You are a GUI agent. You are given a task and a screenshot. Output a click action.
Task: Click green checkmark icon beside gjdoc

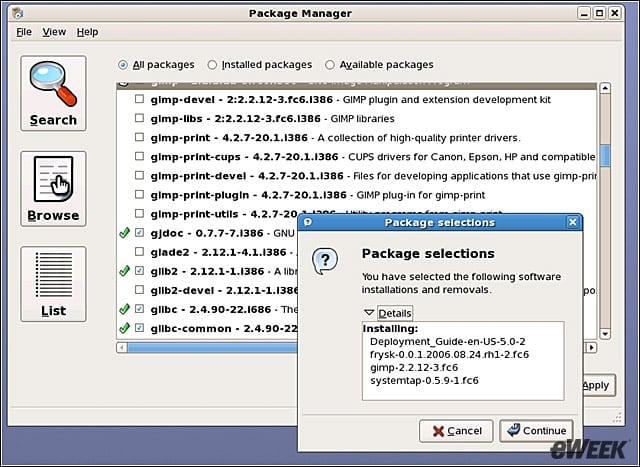(124, 233)
